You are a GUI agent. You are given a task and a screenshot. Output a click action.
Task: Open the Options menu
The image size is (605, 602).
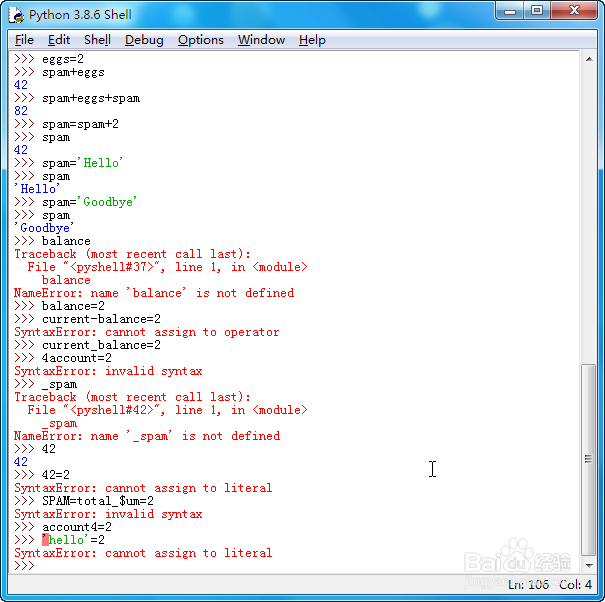pos(201,40)
